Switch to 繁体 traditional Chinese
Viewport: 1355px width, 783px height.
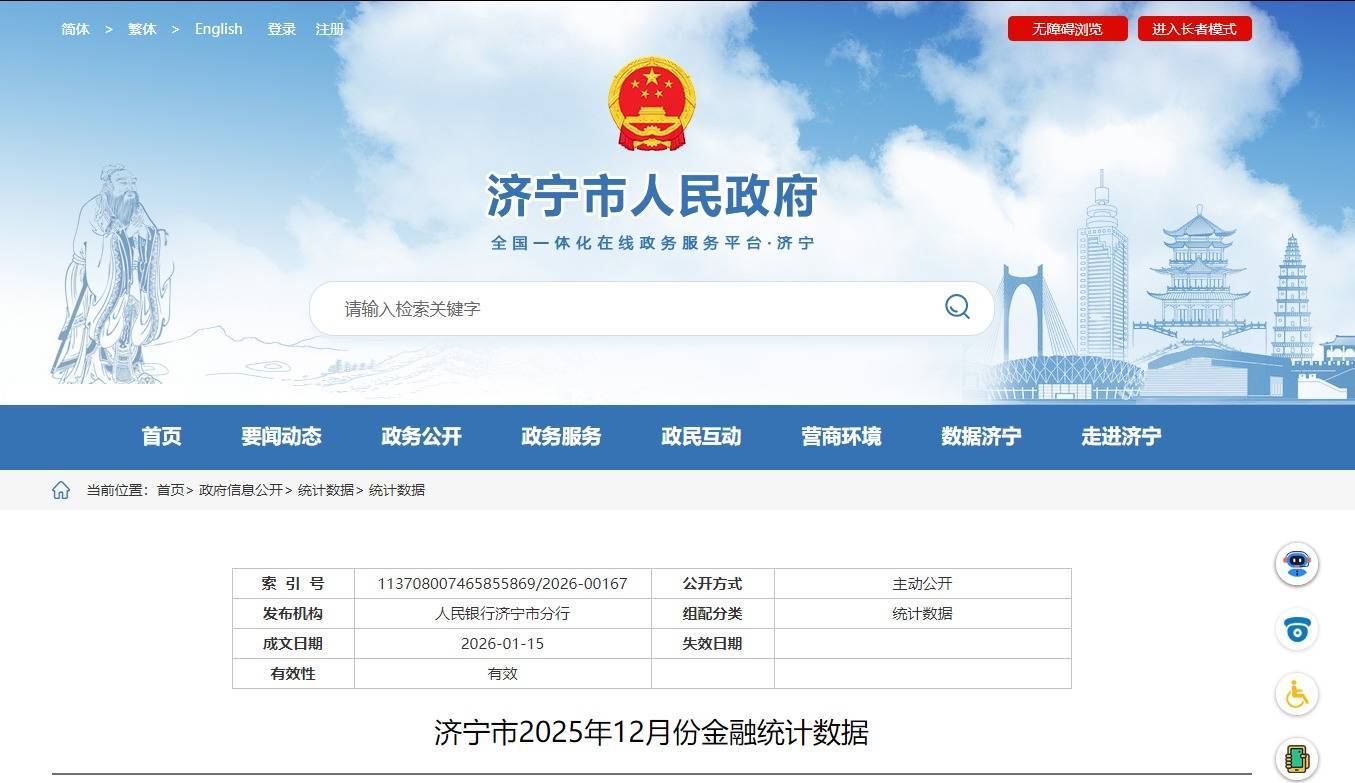pyautogui.click(x=142, y=29)
